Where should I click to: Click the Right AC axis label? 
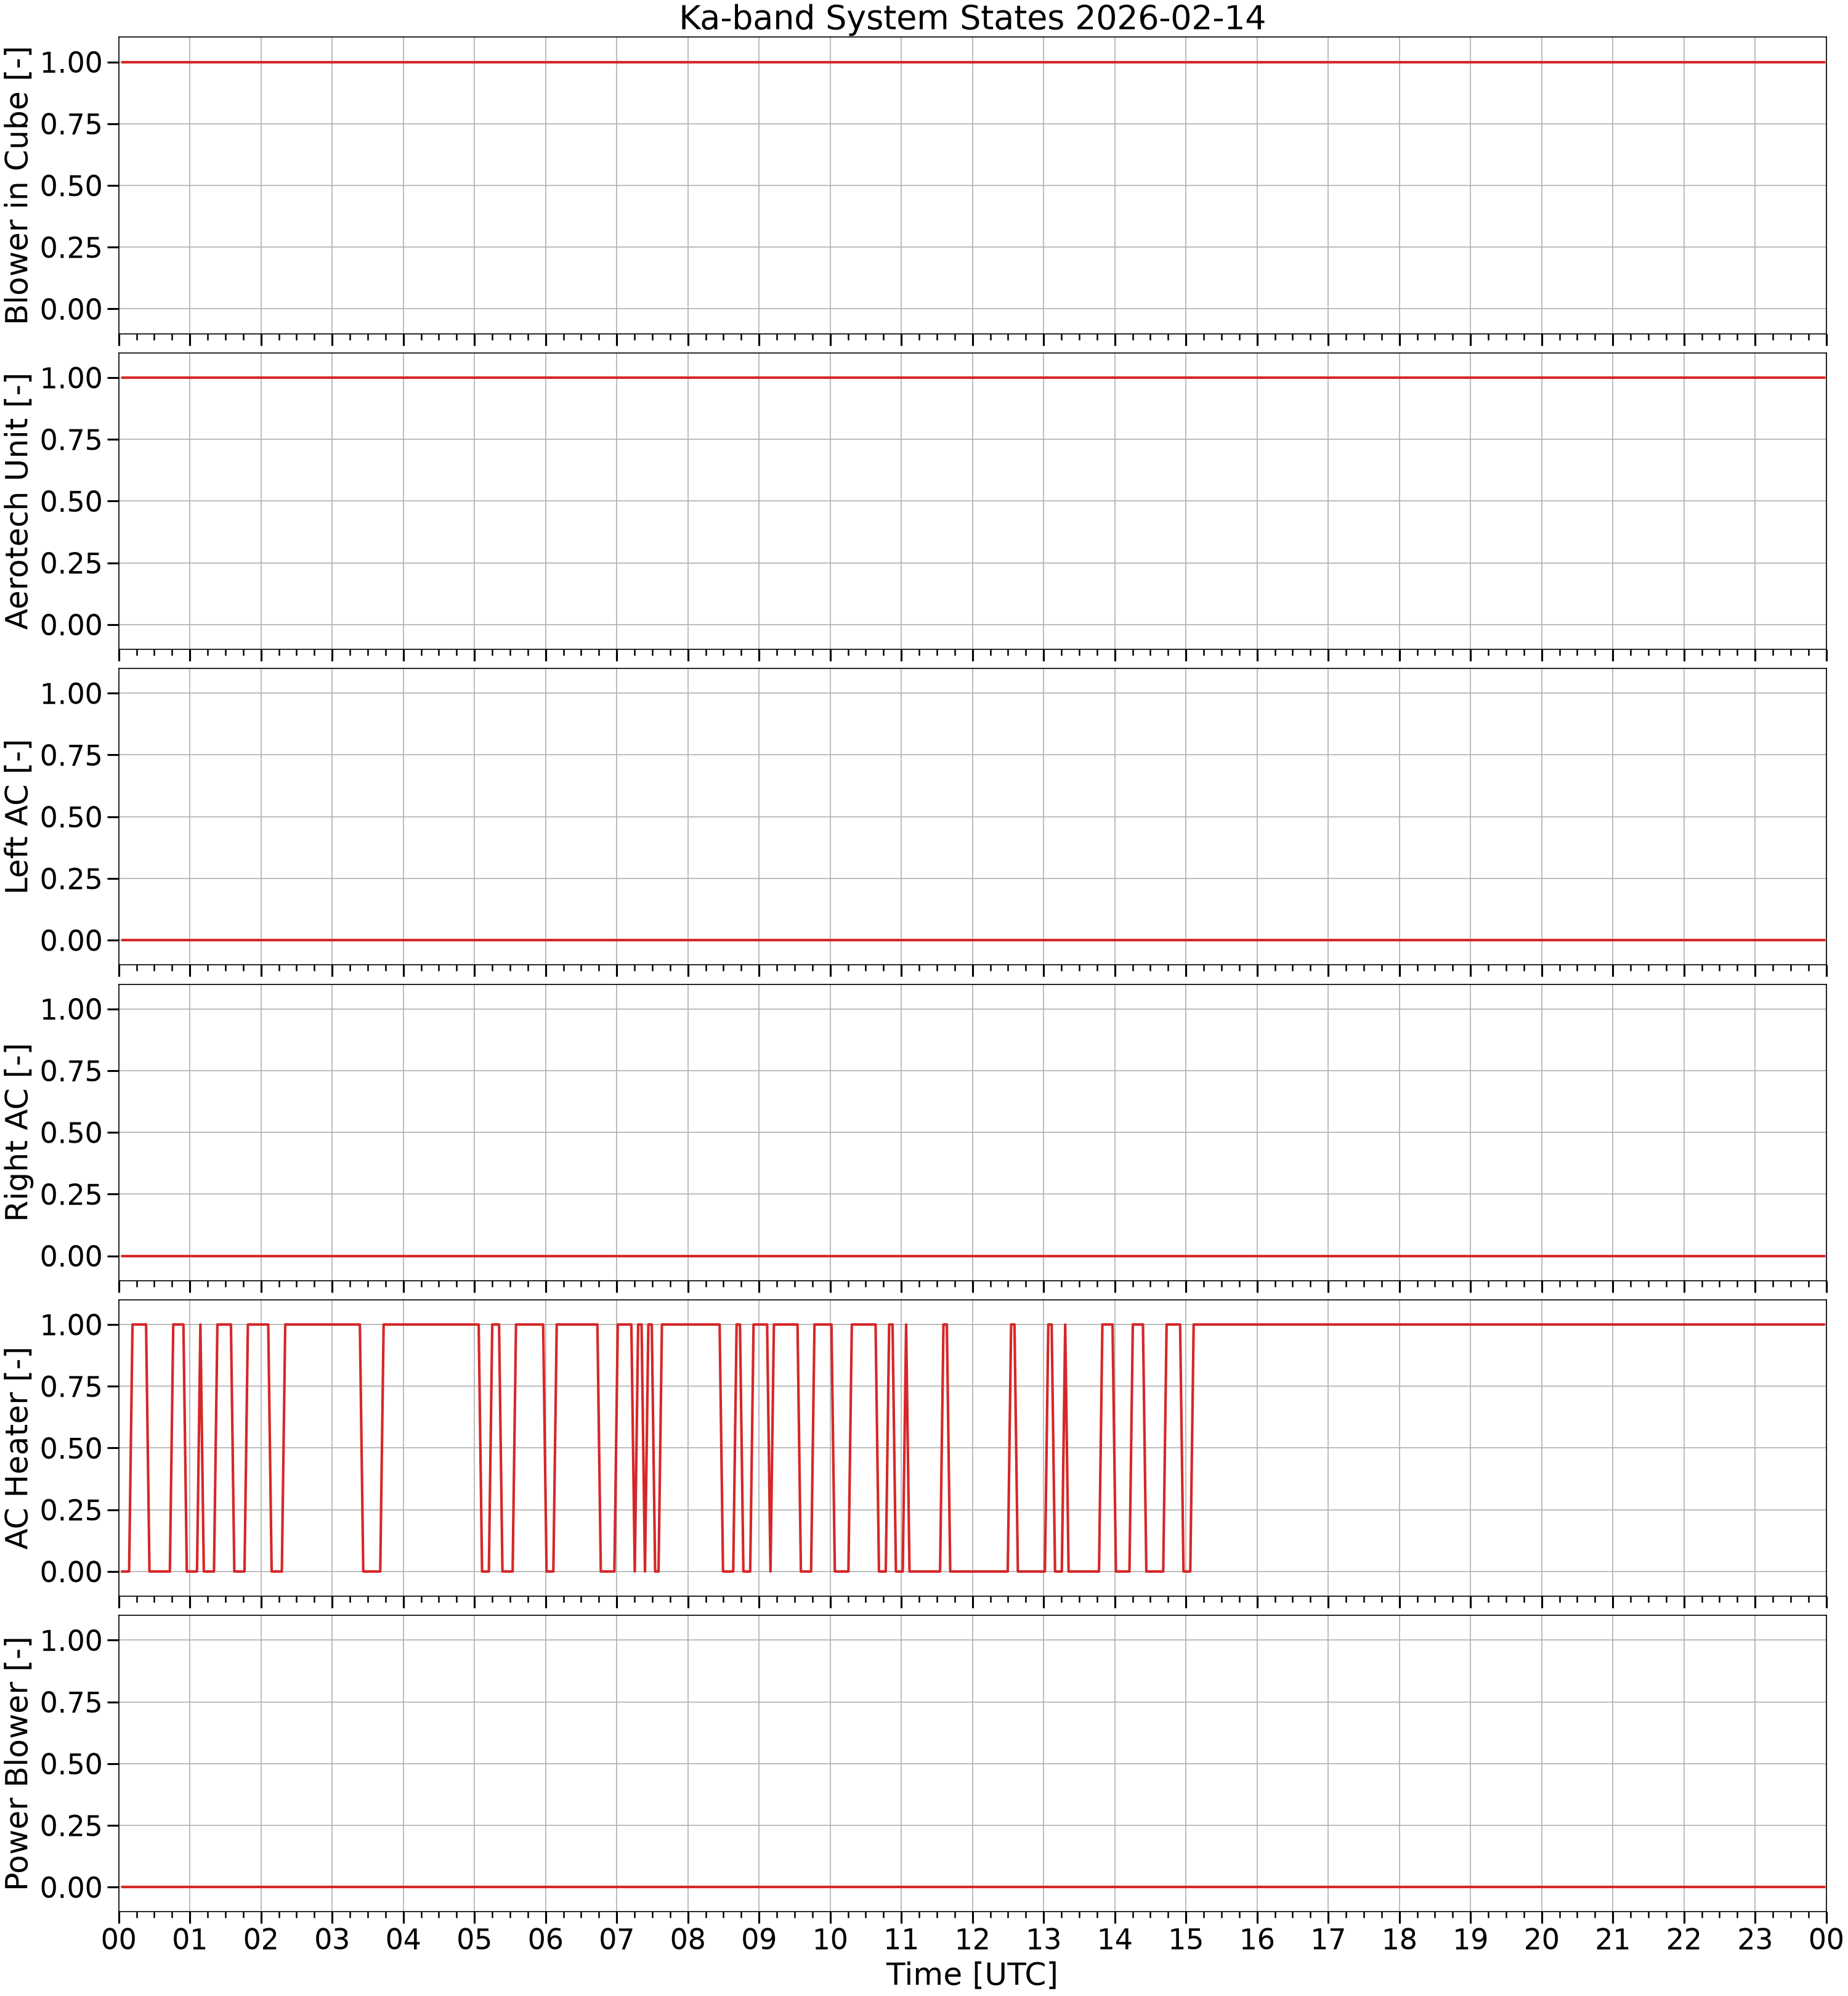click(x=18, y=1132)
